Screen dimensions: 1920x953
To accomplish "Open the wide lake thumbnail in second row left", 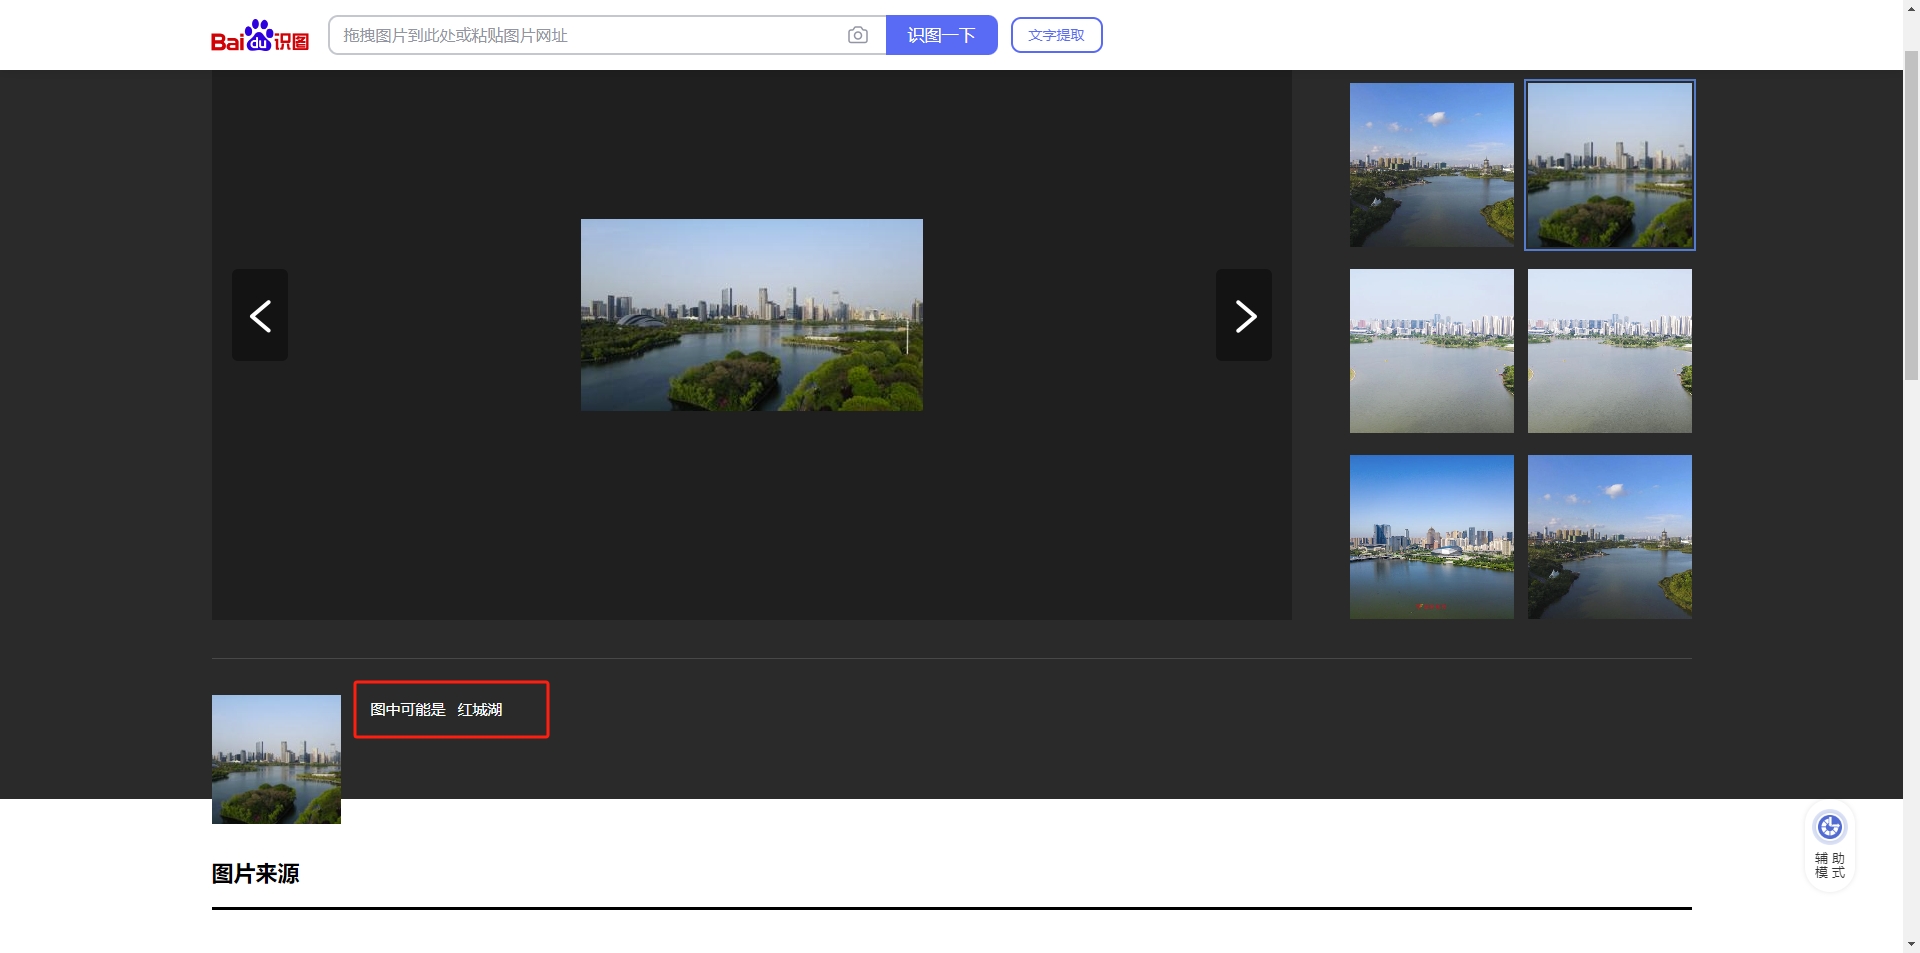I will pos(1431,351).
